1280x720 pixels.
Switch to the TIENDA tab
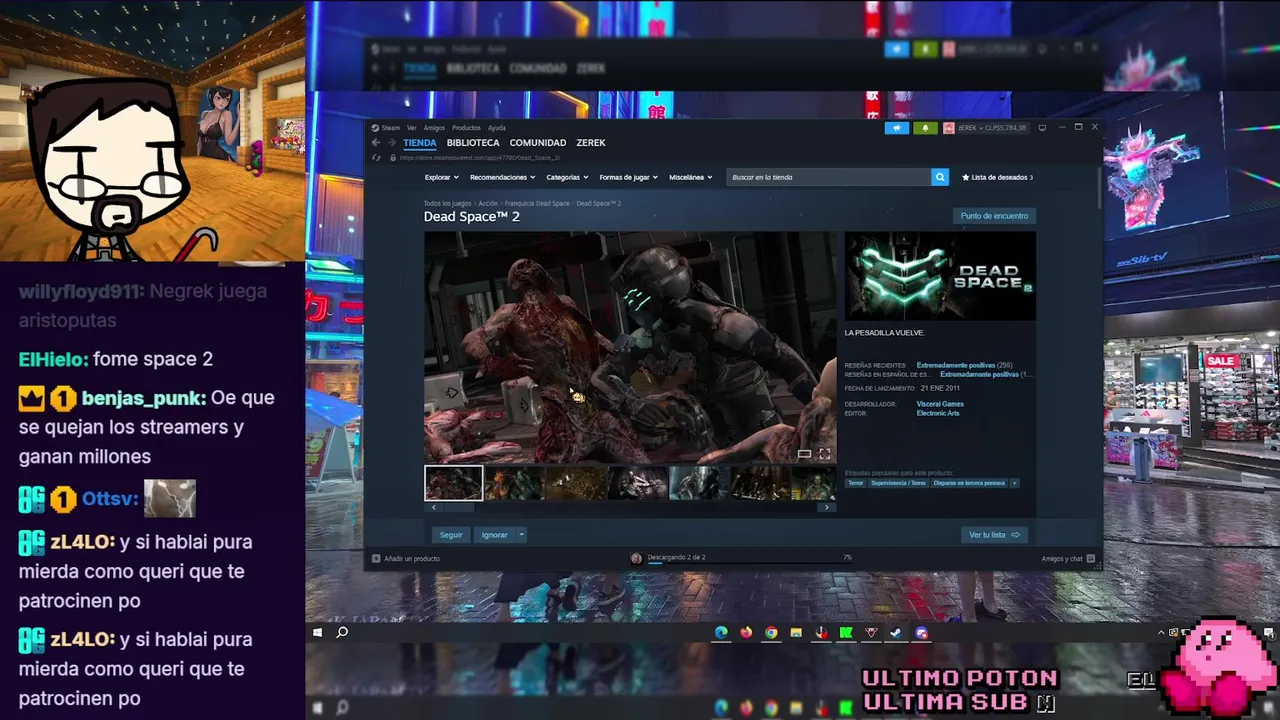[420, 143]
